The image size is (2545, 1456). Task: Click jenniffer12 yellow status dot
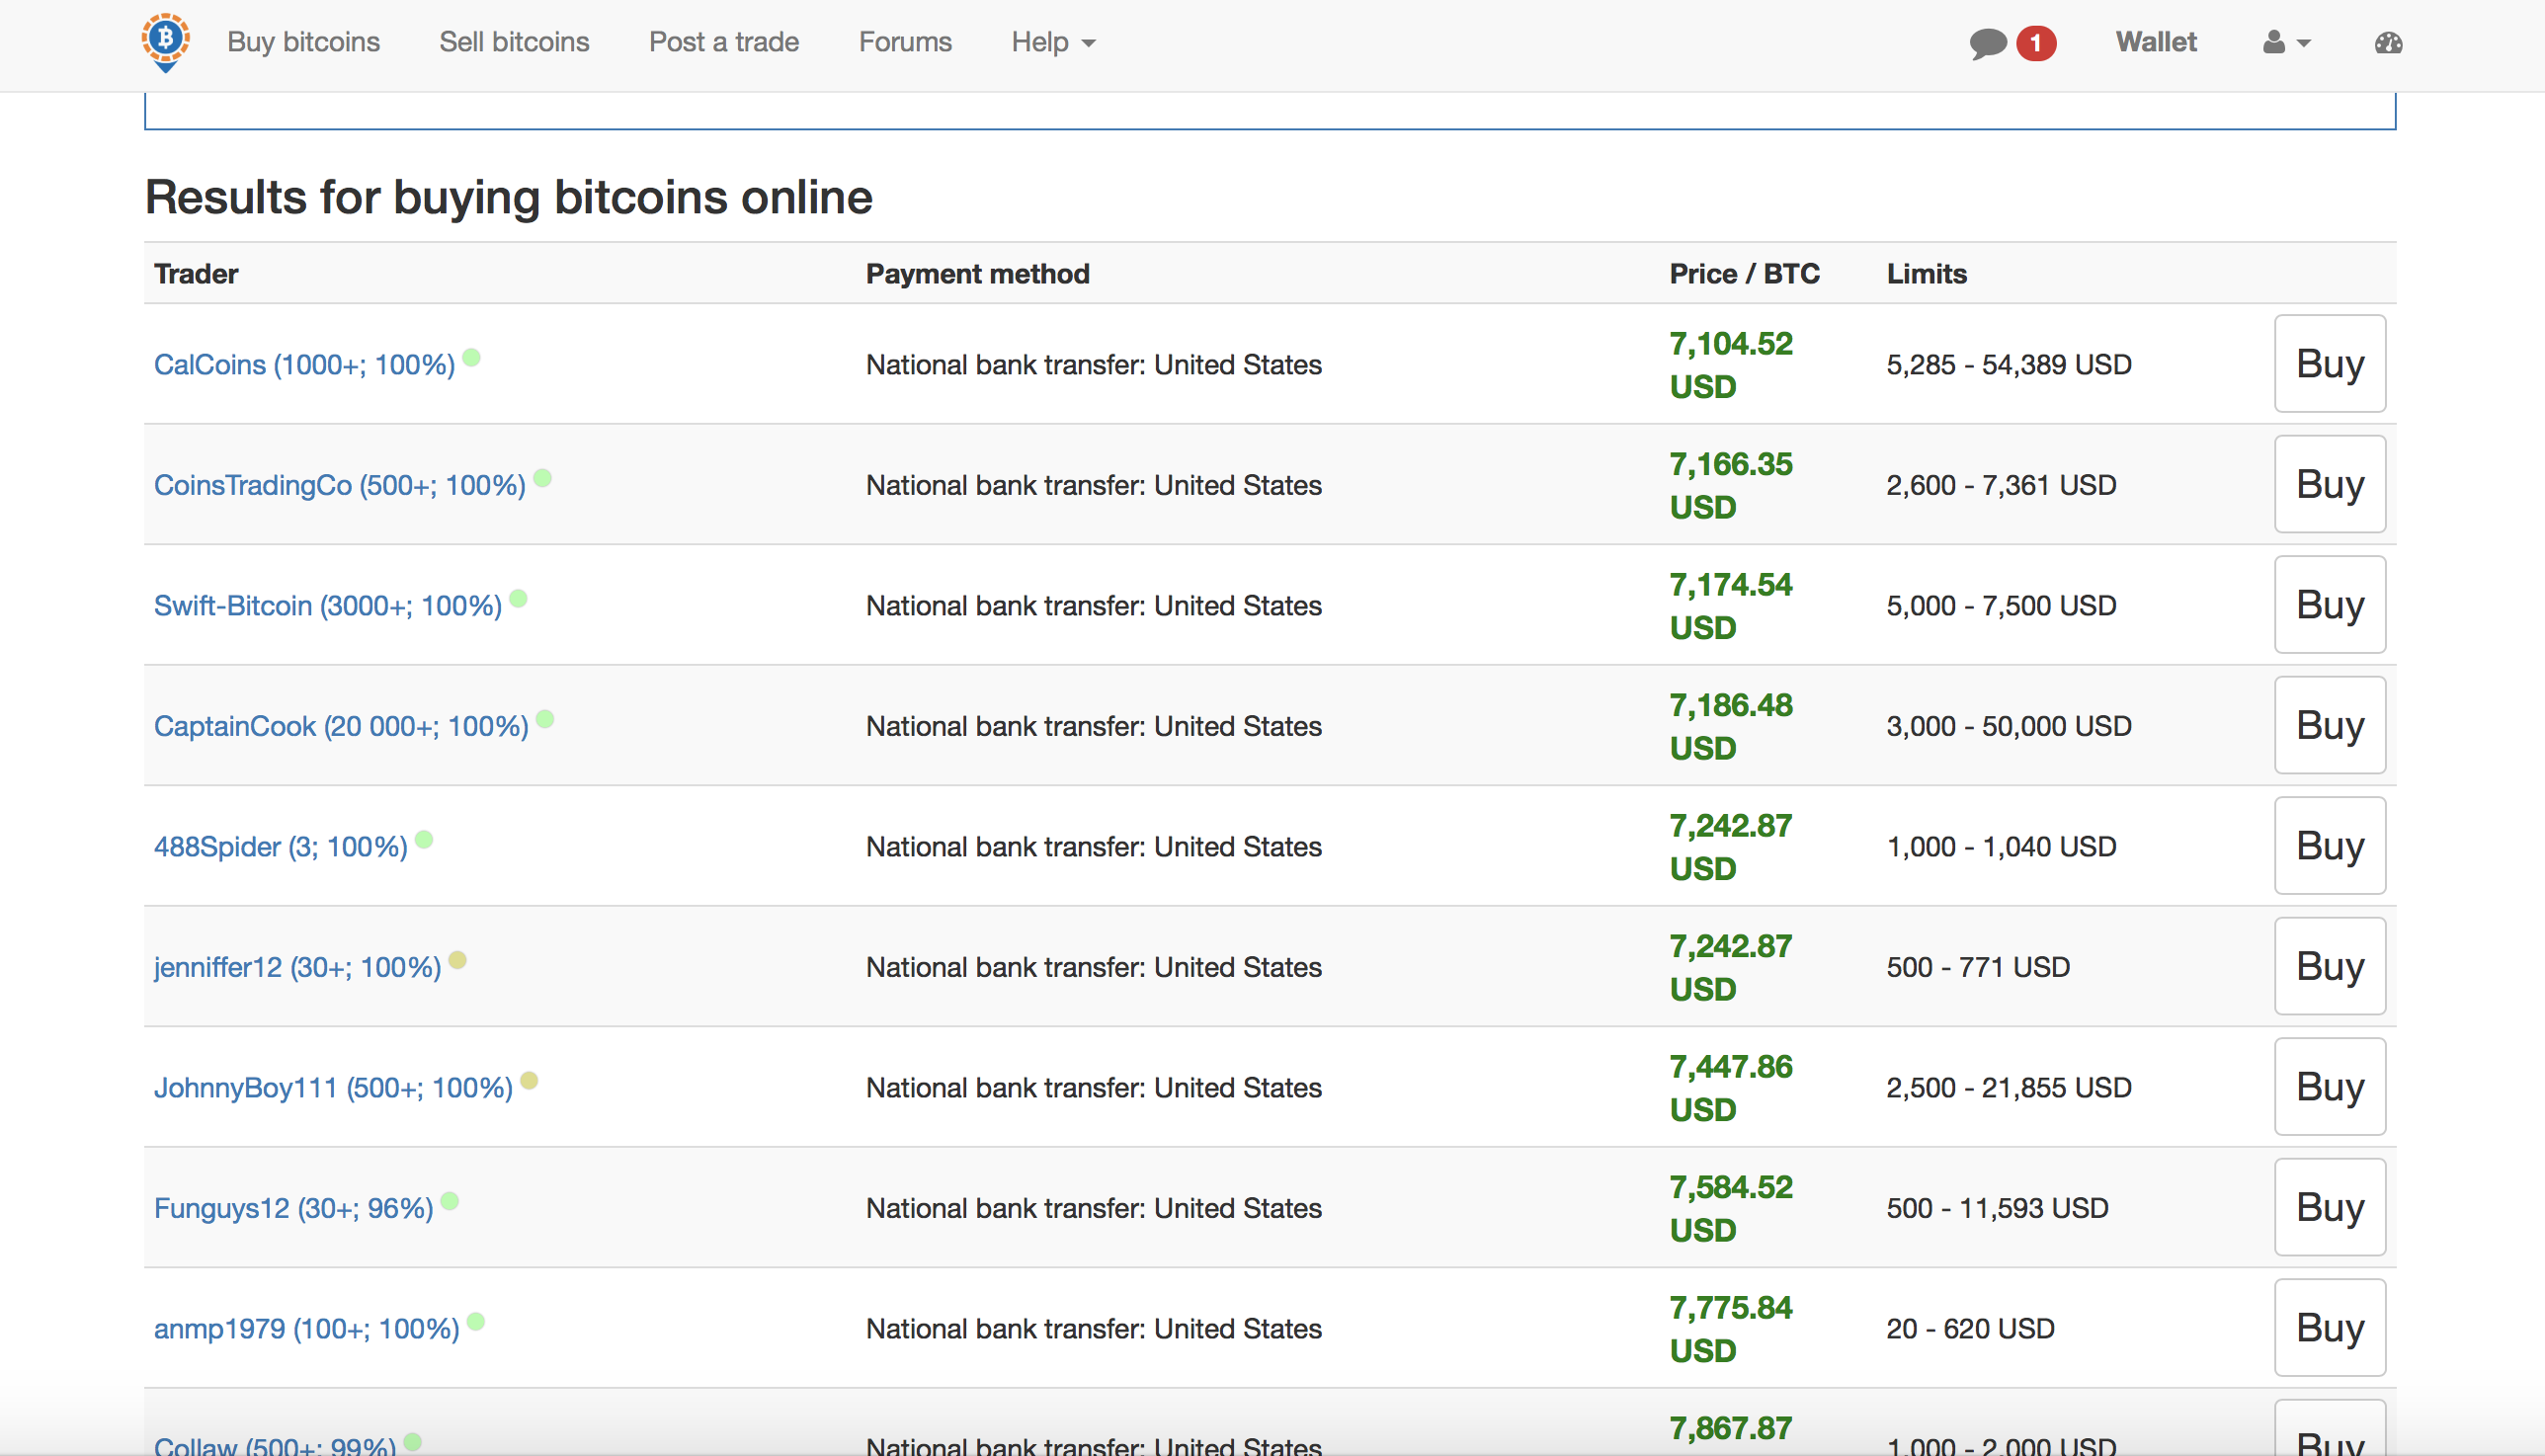click(x=458, y=960)
